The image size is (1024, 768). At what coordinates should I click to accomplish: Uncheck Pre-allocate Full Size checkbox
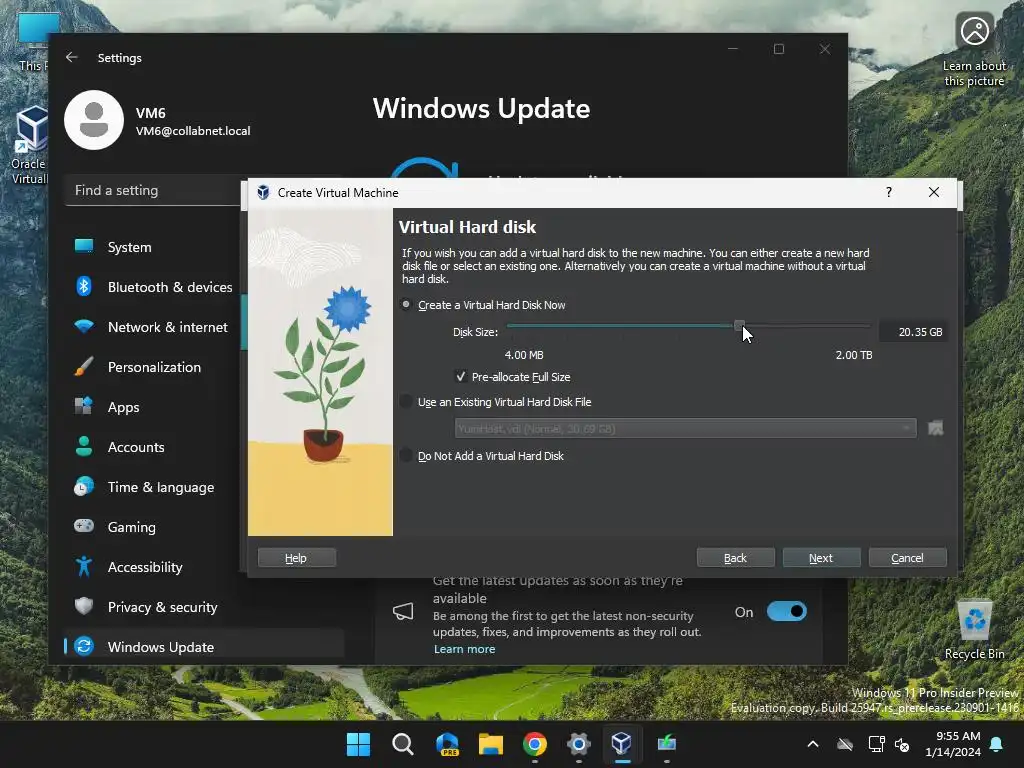(x=461, y=377)
